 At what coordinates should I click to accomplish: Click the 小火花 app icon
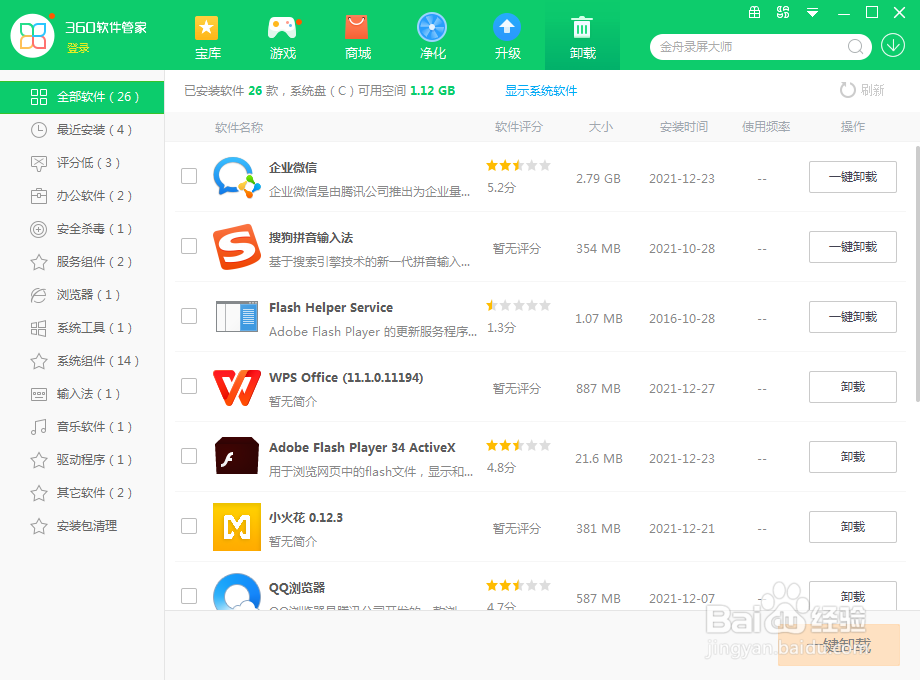click(x=236, y=527)
